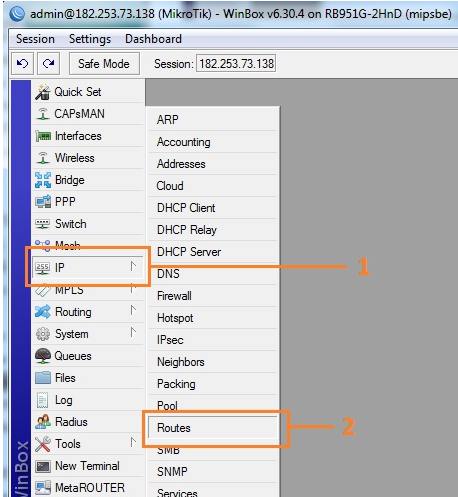
Task: Click the redo arrow icon
Action: tap(49, 63)
